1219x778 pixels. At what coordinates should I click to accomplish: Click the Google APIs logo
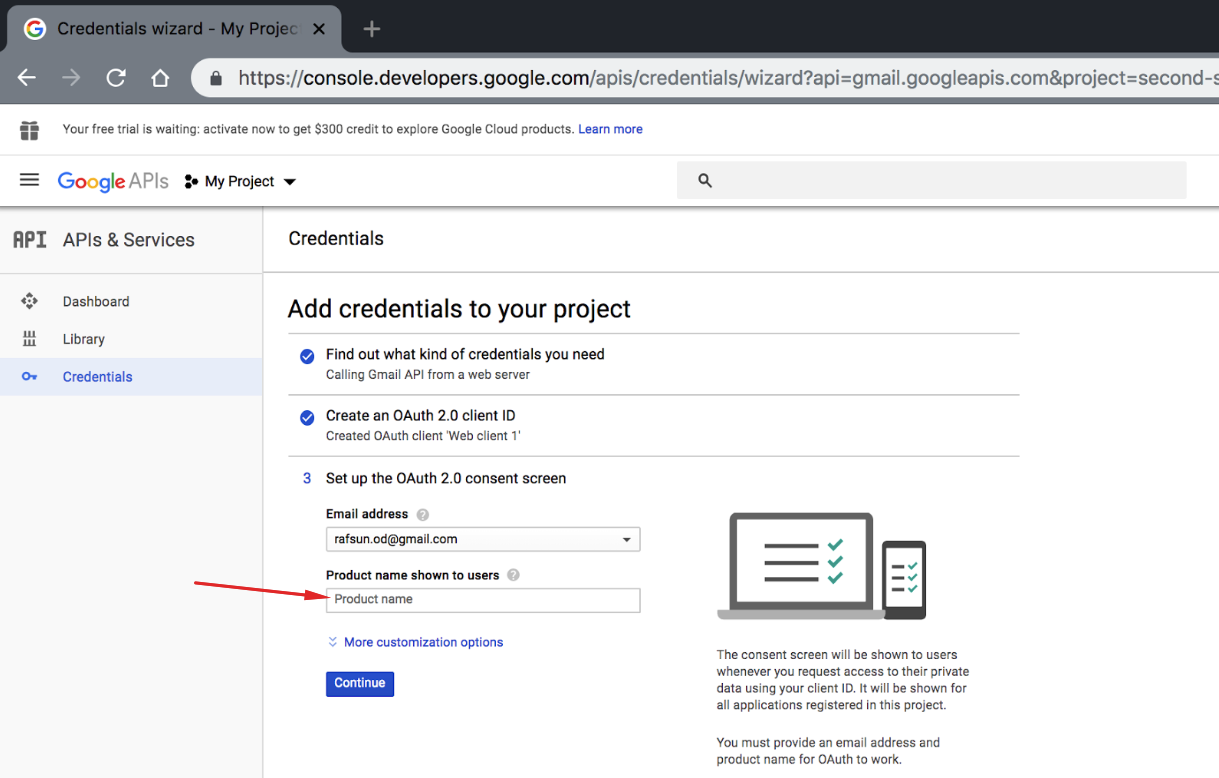pyautogui.click(x=113, y=181)
